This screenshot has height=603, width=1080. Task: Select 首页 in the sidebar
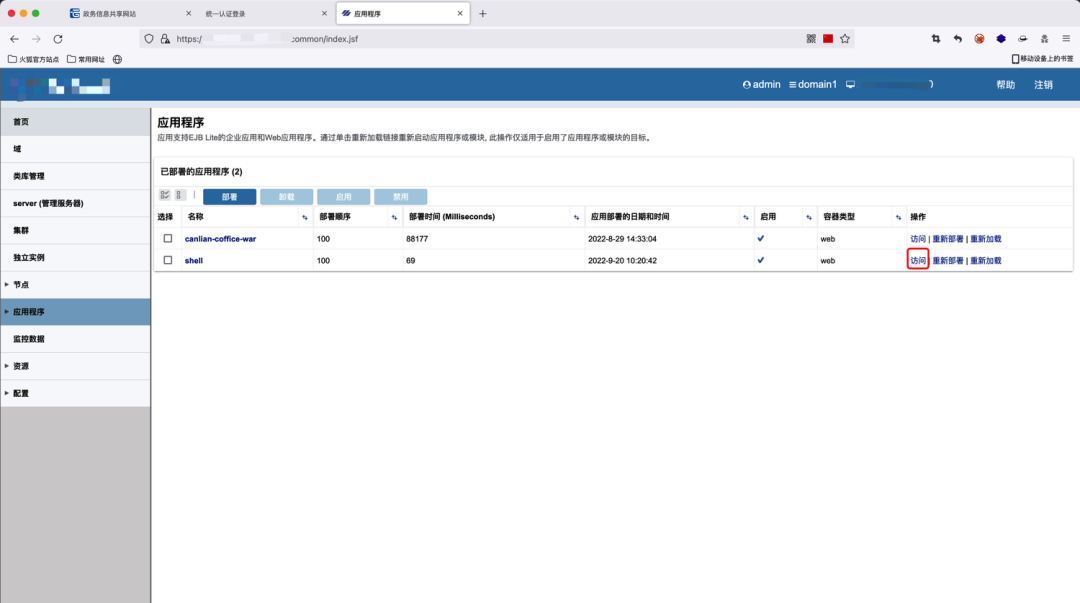76,122
